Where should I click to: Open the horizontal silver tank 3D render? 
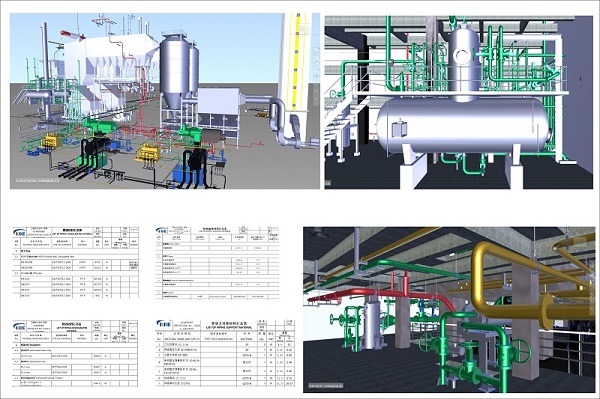(x=458, y=102)
